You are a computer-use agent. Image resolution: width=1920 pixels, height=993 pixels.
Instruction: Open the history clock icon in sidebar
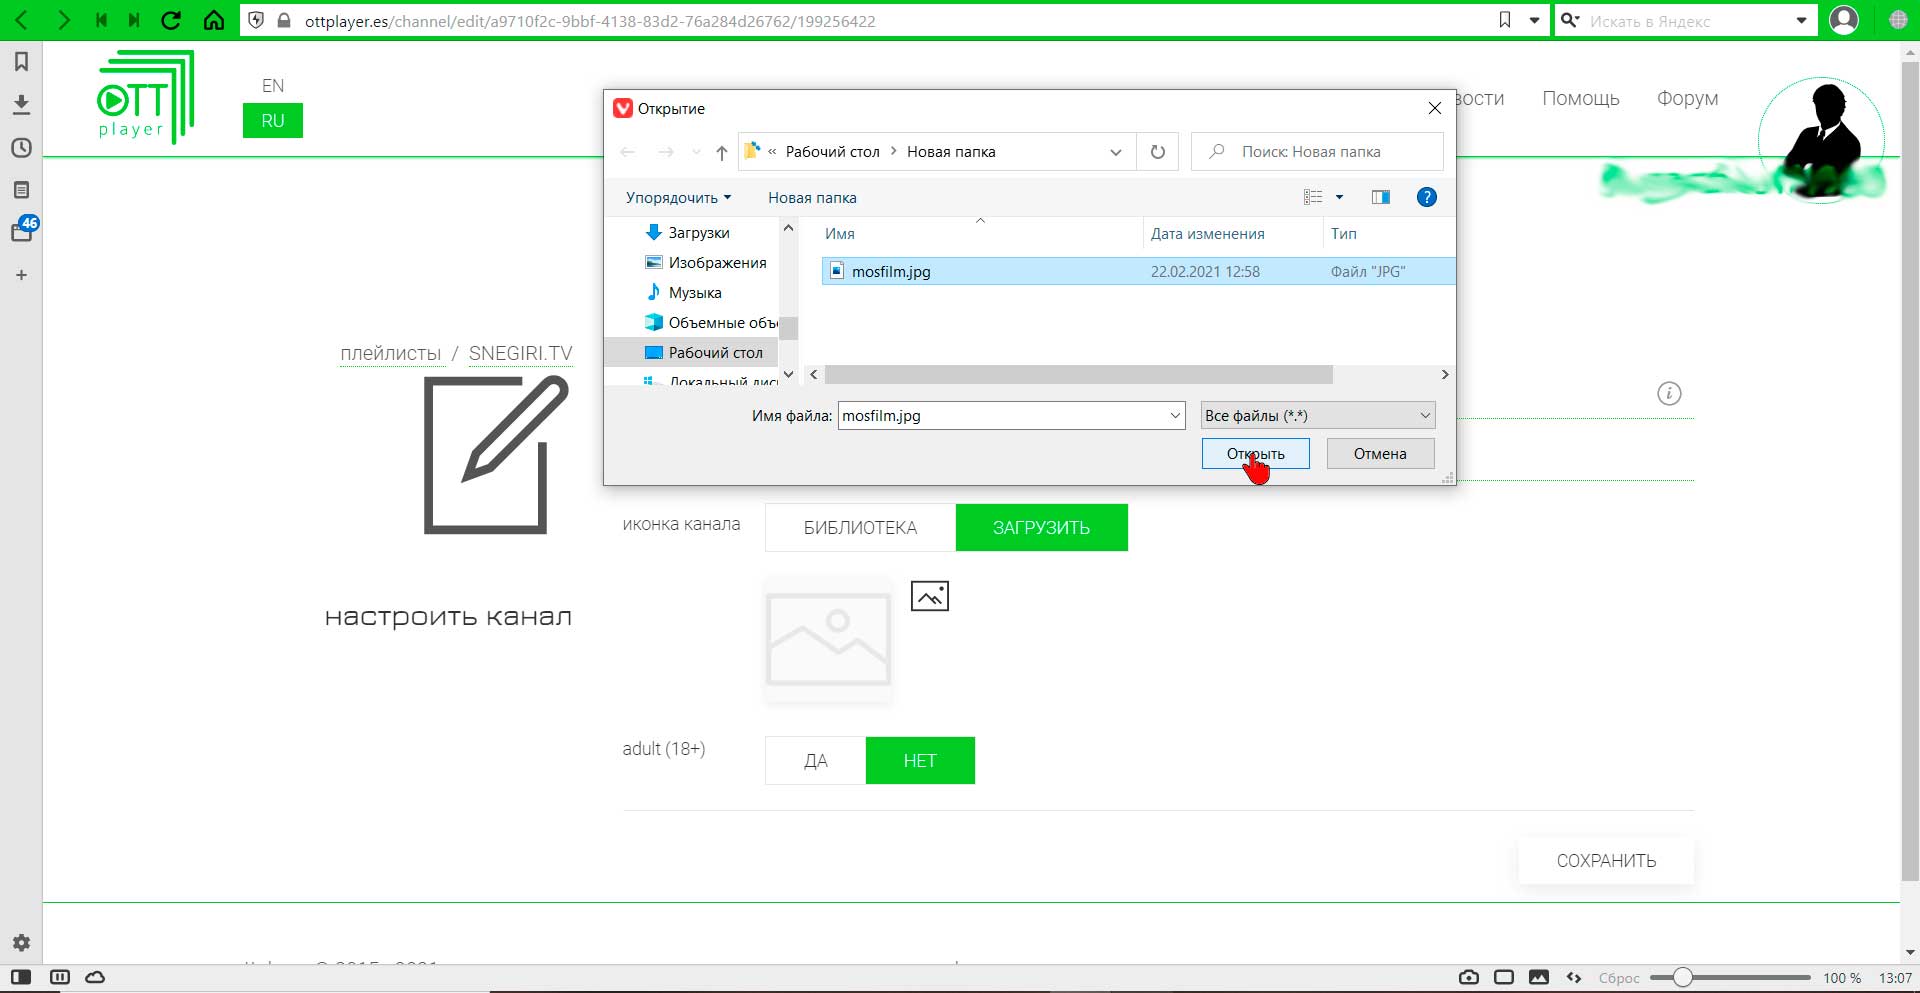(x=21, y=147)
